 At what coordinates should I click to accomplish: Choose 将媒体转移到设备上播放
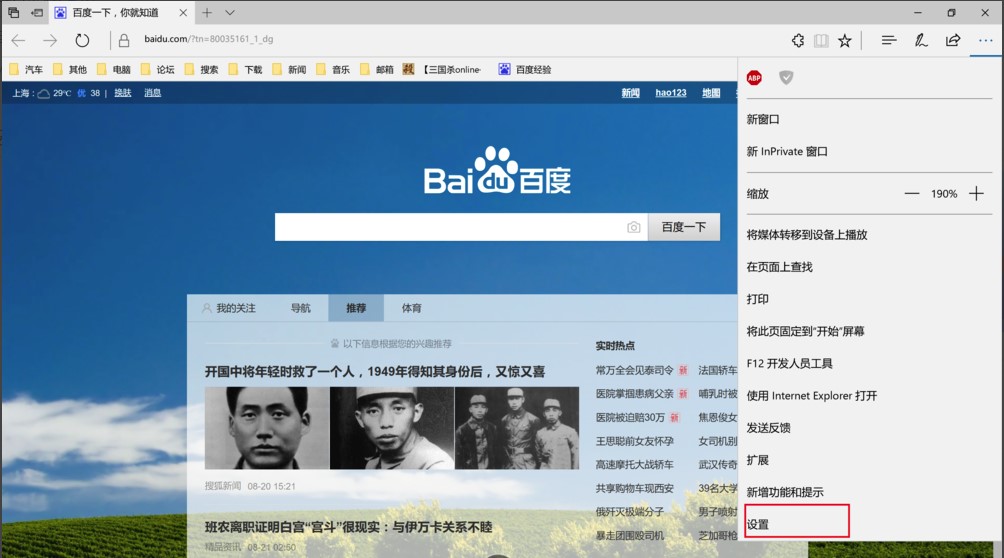click(807, 234)
